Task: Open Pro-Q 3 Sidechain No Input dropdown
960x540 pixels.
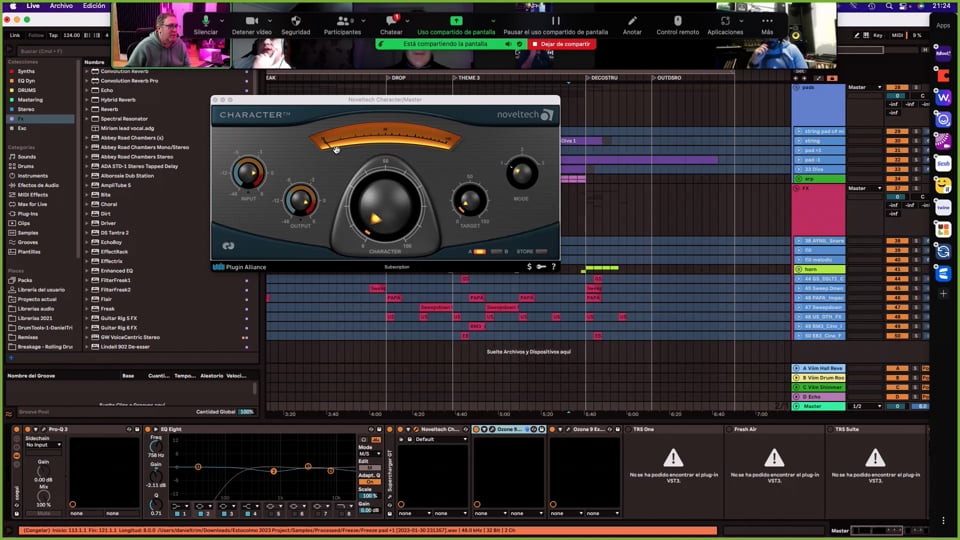Action: (x=43, y=444)
